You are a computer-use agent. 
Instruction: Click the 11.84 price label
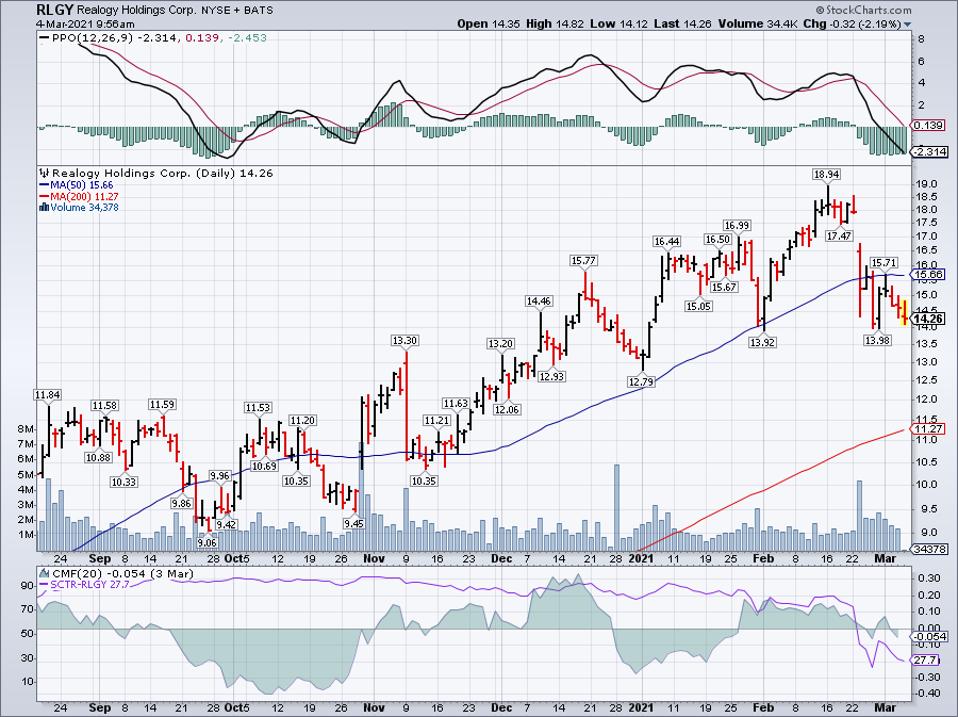(x=48, y=395)
